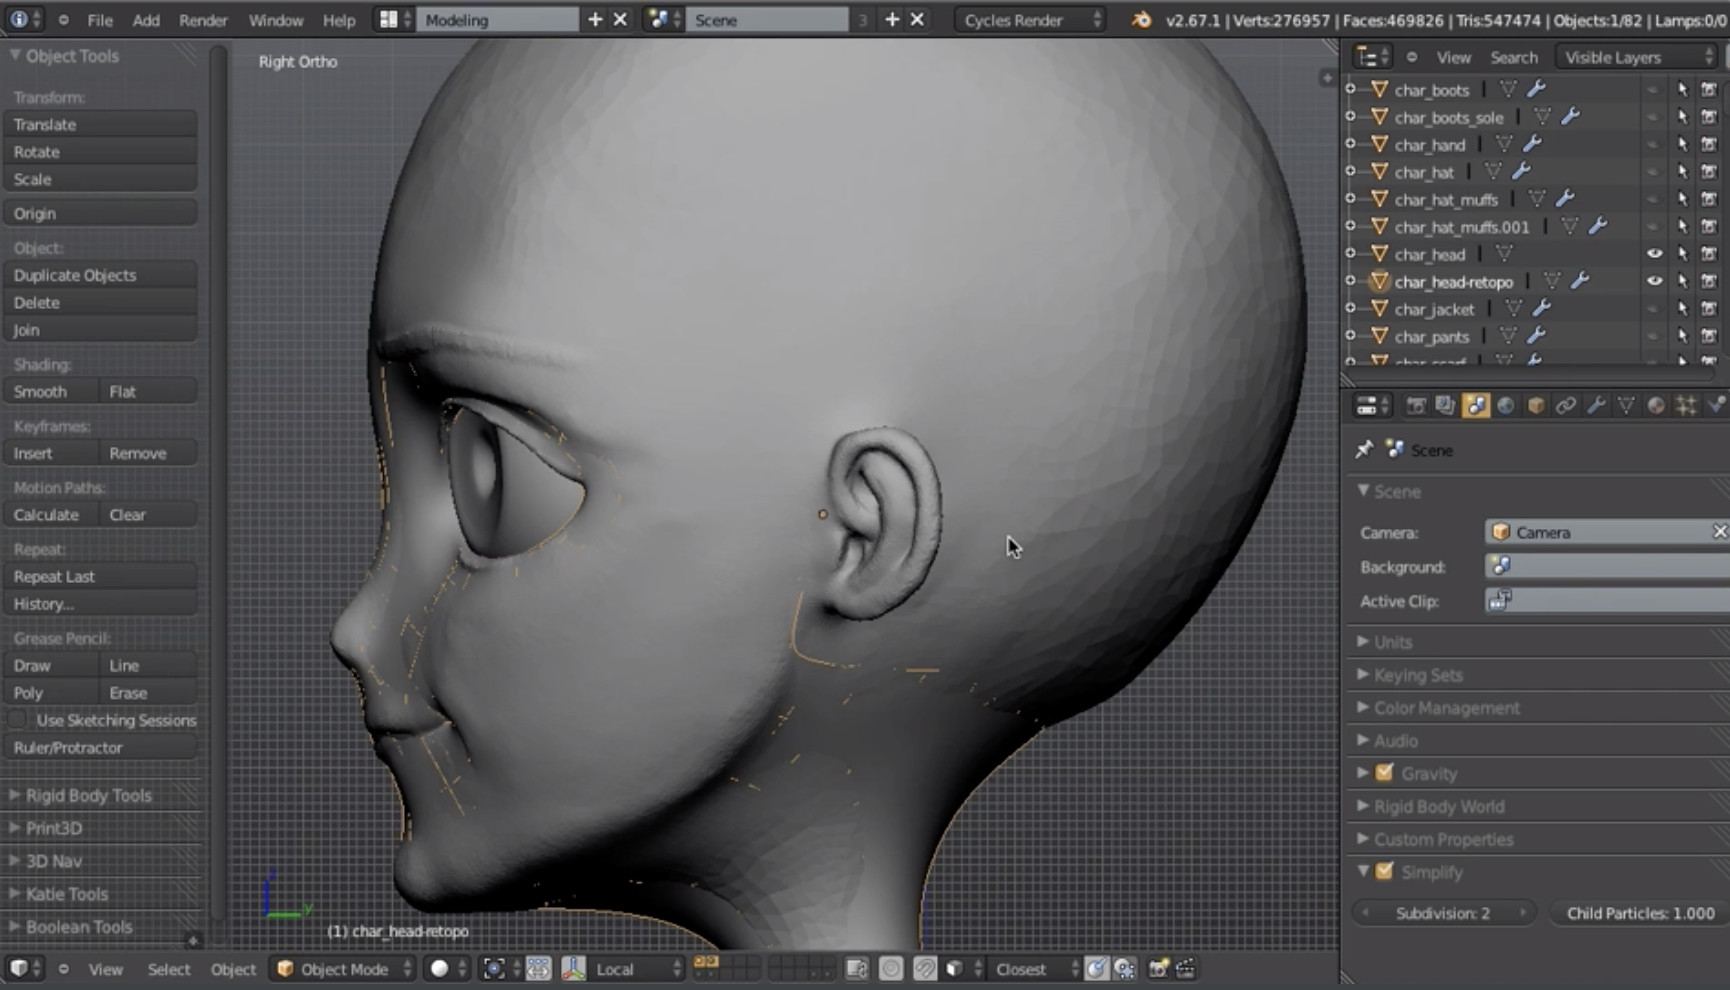Click the wrench modifier icon beside char_jacket
Screen dimensions: 1730x990
click(x=1541, y=309)
